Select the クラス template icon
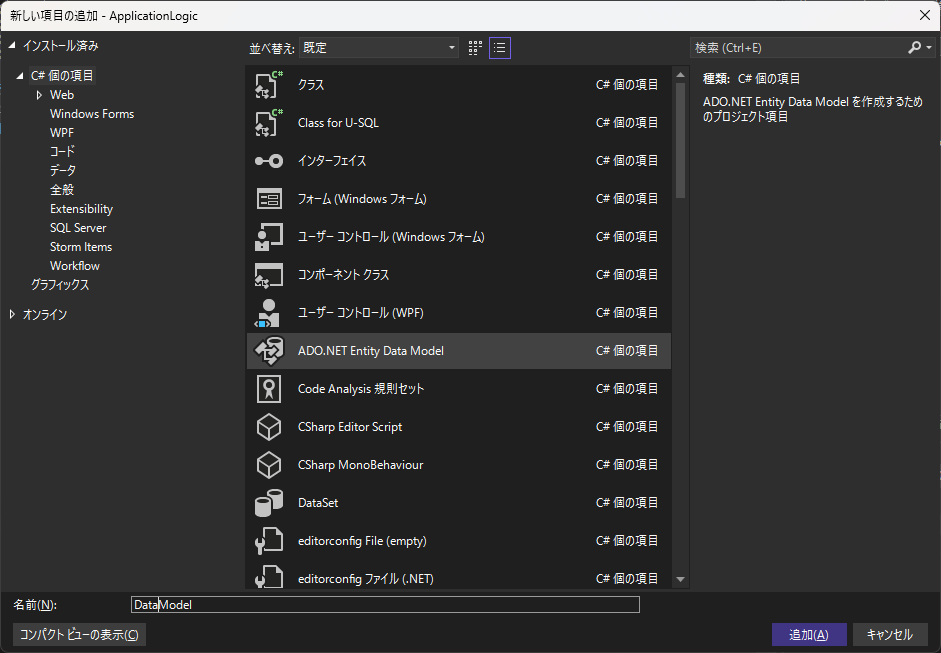This screenshot has width=941, height=653. coord(267,84)
